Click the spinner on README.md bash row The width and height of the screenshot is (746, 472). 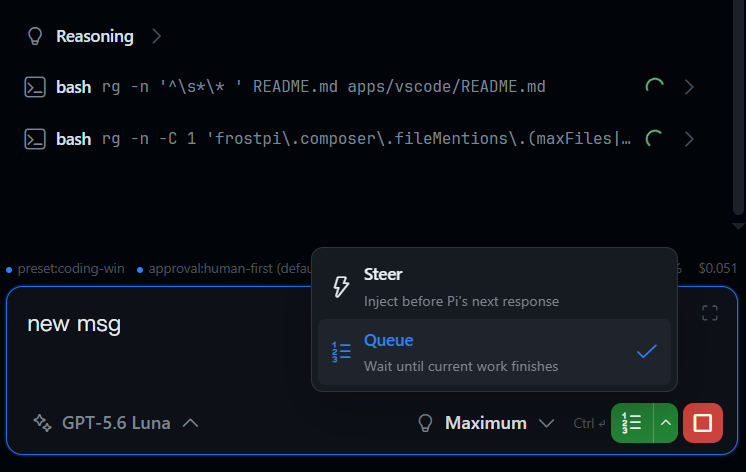(x=655, y=87)
